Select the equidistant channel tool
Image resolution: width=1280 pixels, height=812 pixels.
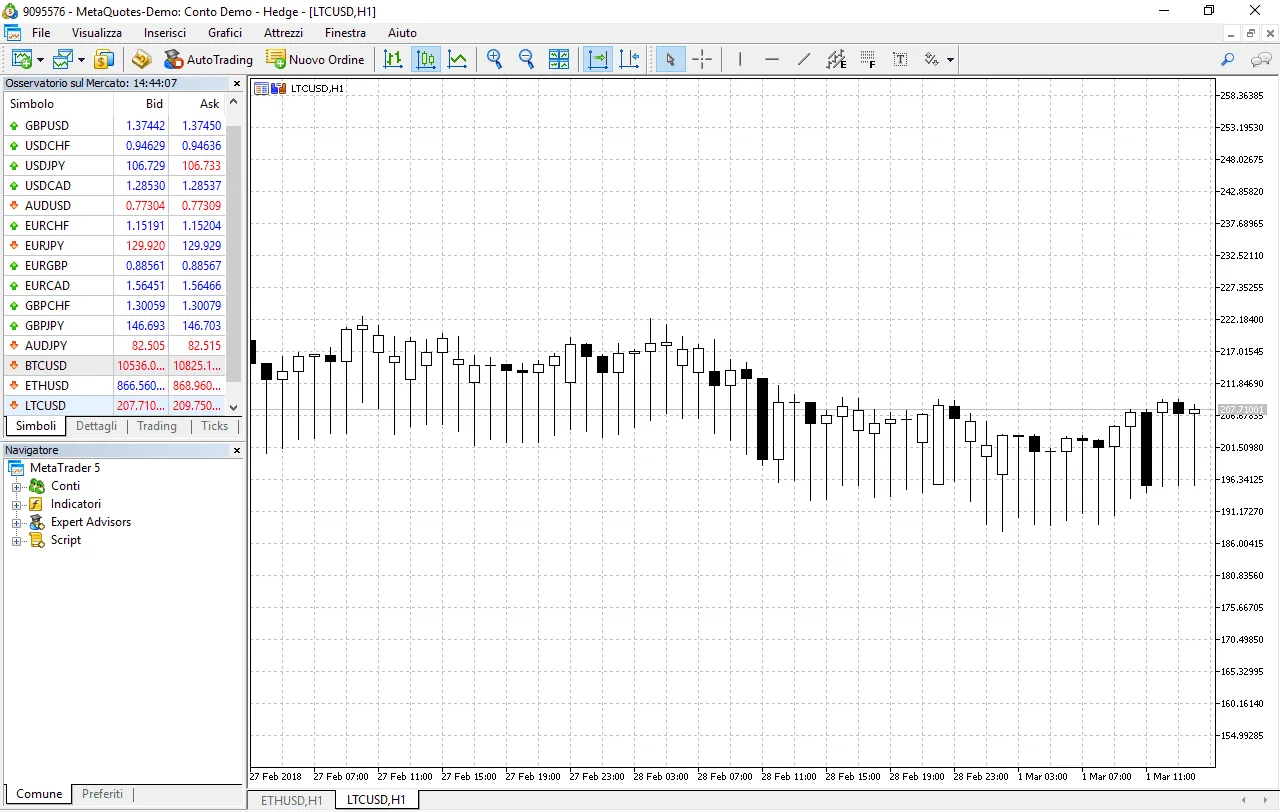coord(836,59)
